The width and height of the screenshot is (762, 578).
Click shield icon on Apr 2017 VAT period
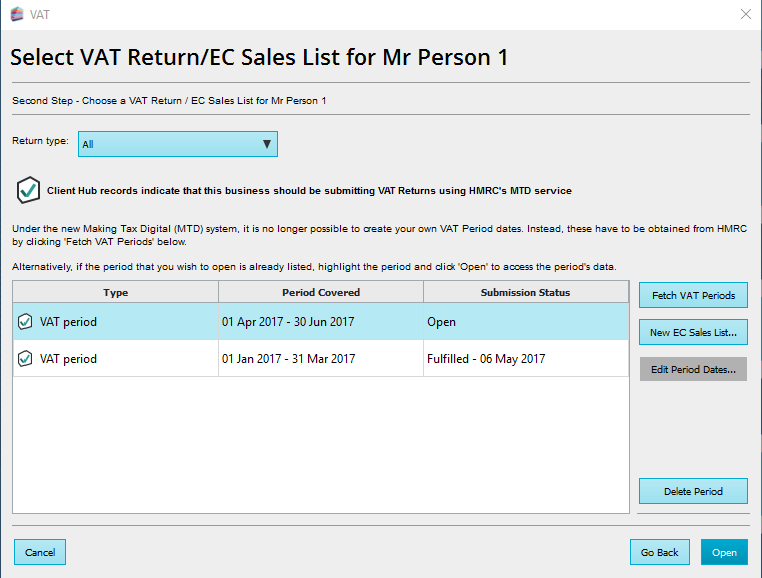(x=25, y=322)
